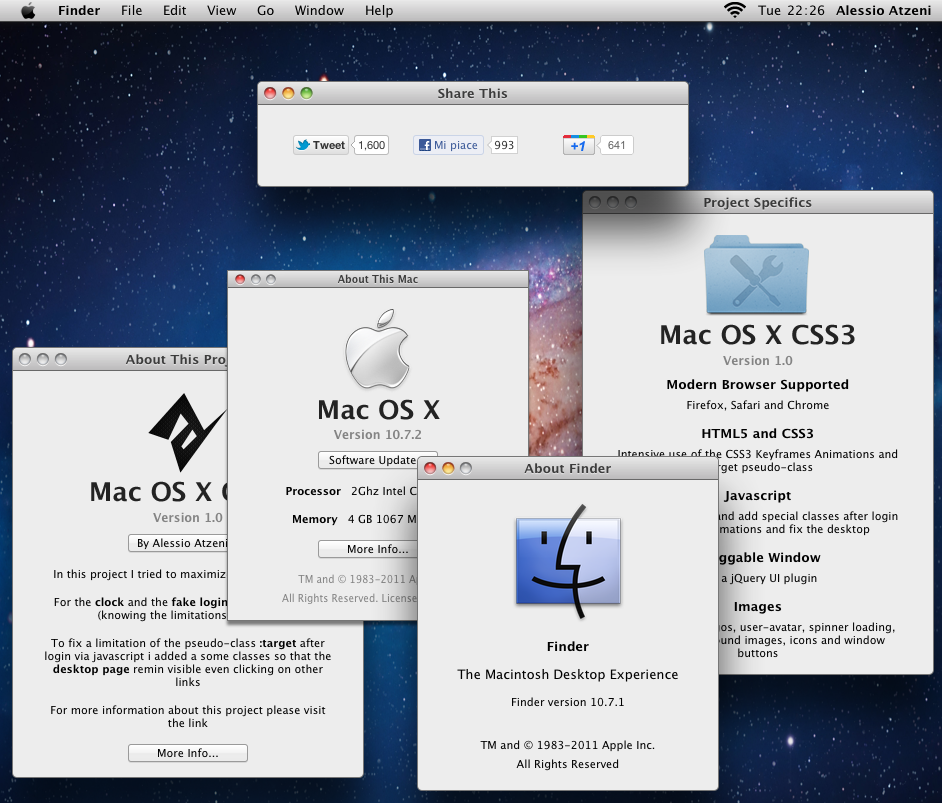
Task: Click the Javascript heading in Project Specifics
Action: click(757, 495)
